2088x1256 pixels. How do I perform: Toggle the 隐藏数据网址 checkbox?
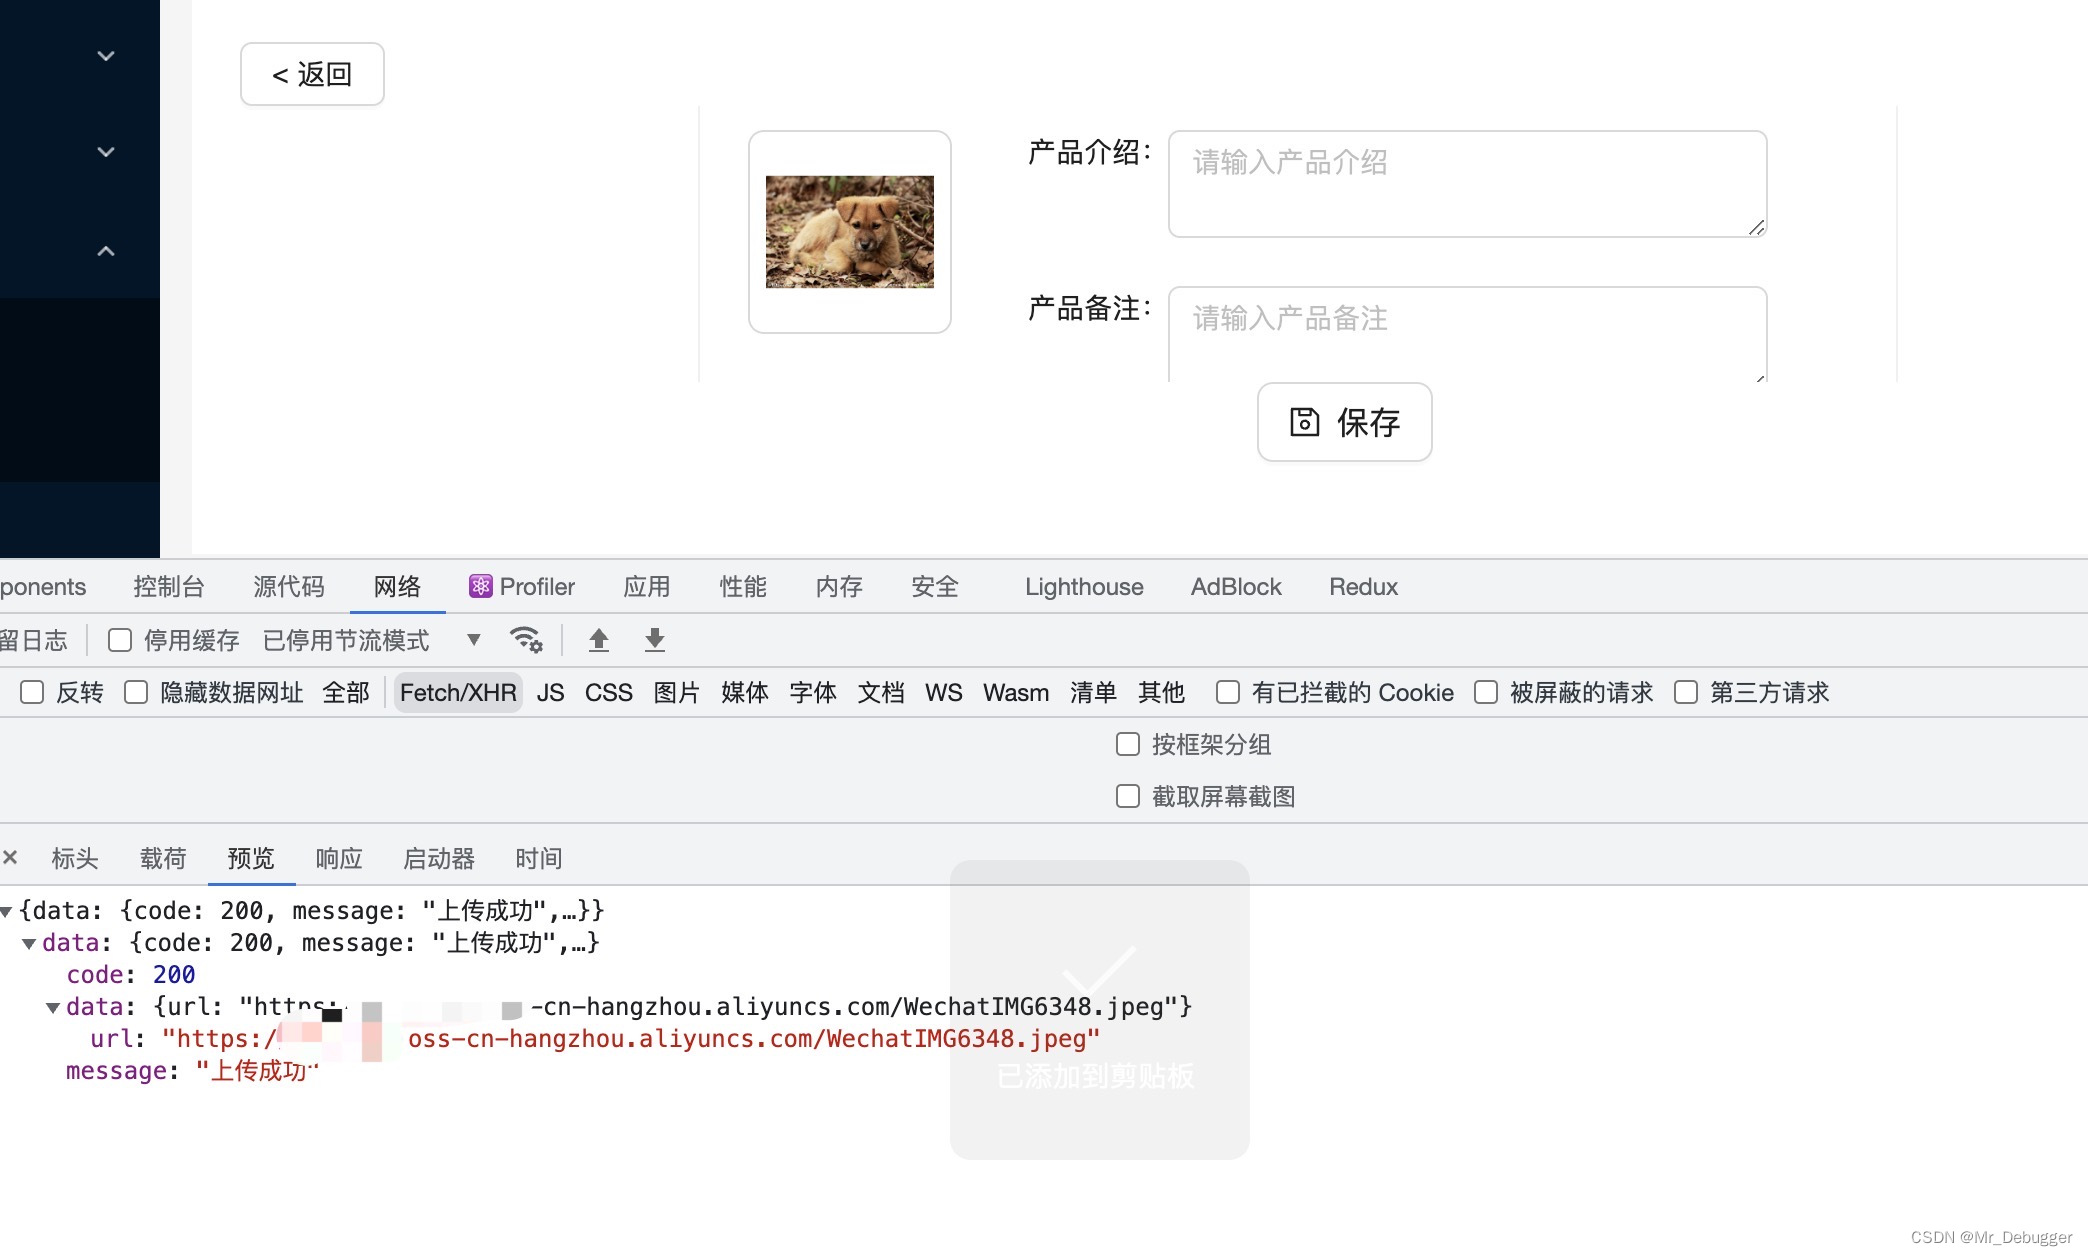pos(136,692)
